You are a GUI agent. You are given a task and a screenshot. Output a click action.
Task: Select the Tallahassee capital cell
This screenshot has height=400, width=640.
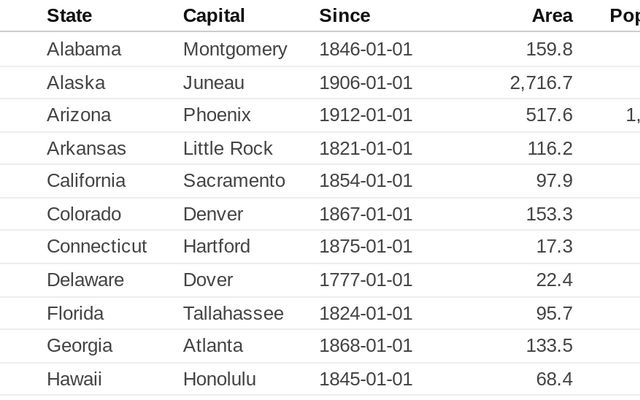(233, 313)
